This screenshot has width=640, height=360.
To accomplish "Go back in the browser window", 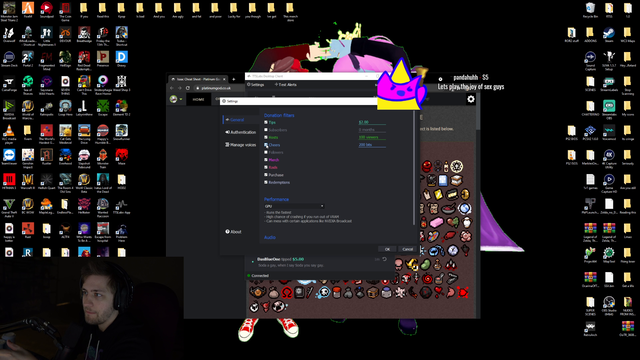I will 172,88.
